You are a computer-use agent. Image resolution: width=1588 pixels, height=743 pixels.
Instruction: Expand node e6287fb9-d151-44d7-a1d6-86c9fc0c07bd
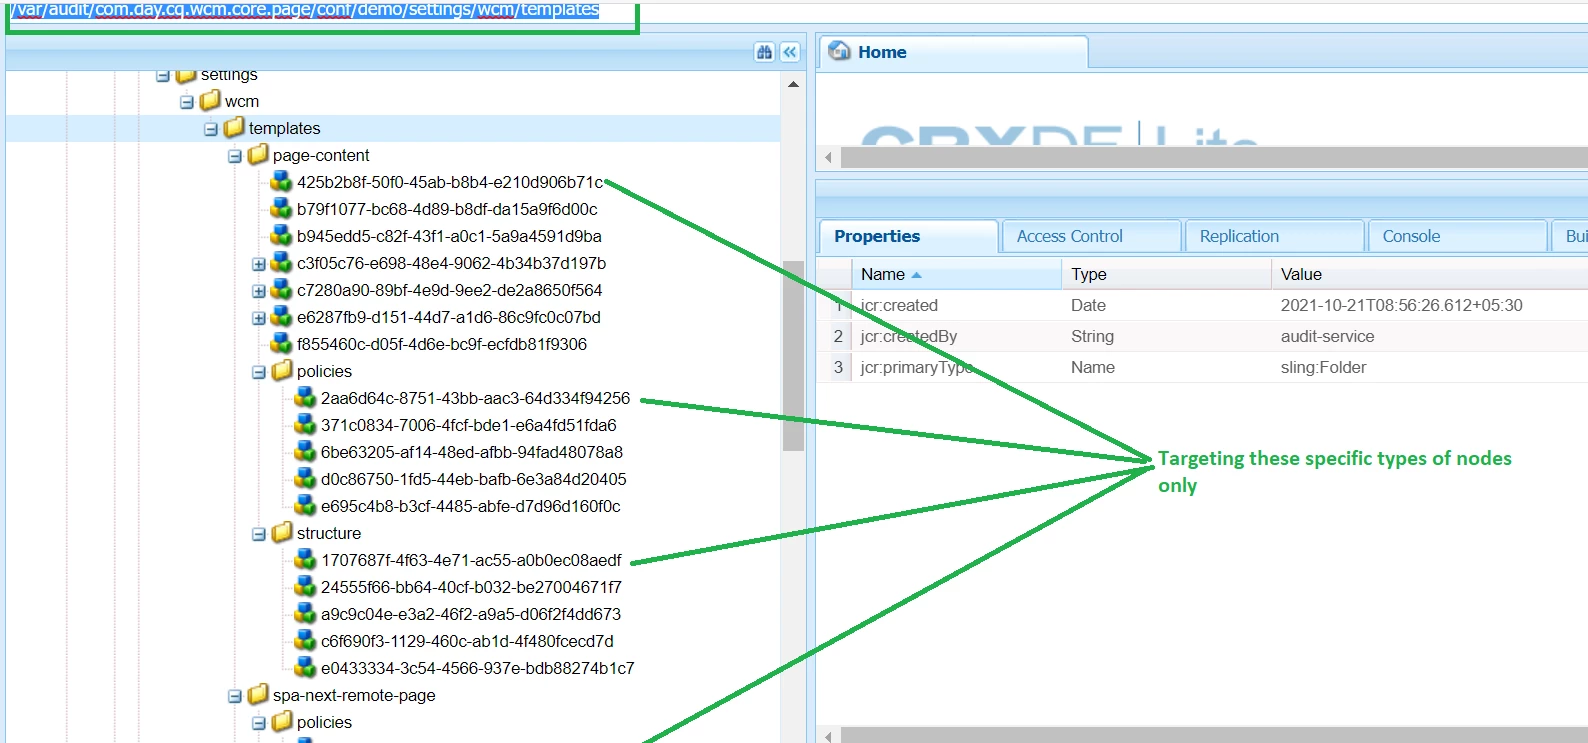point(259,318)
